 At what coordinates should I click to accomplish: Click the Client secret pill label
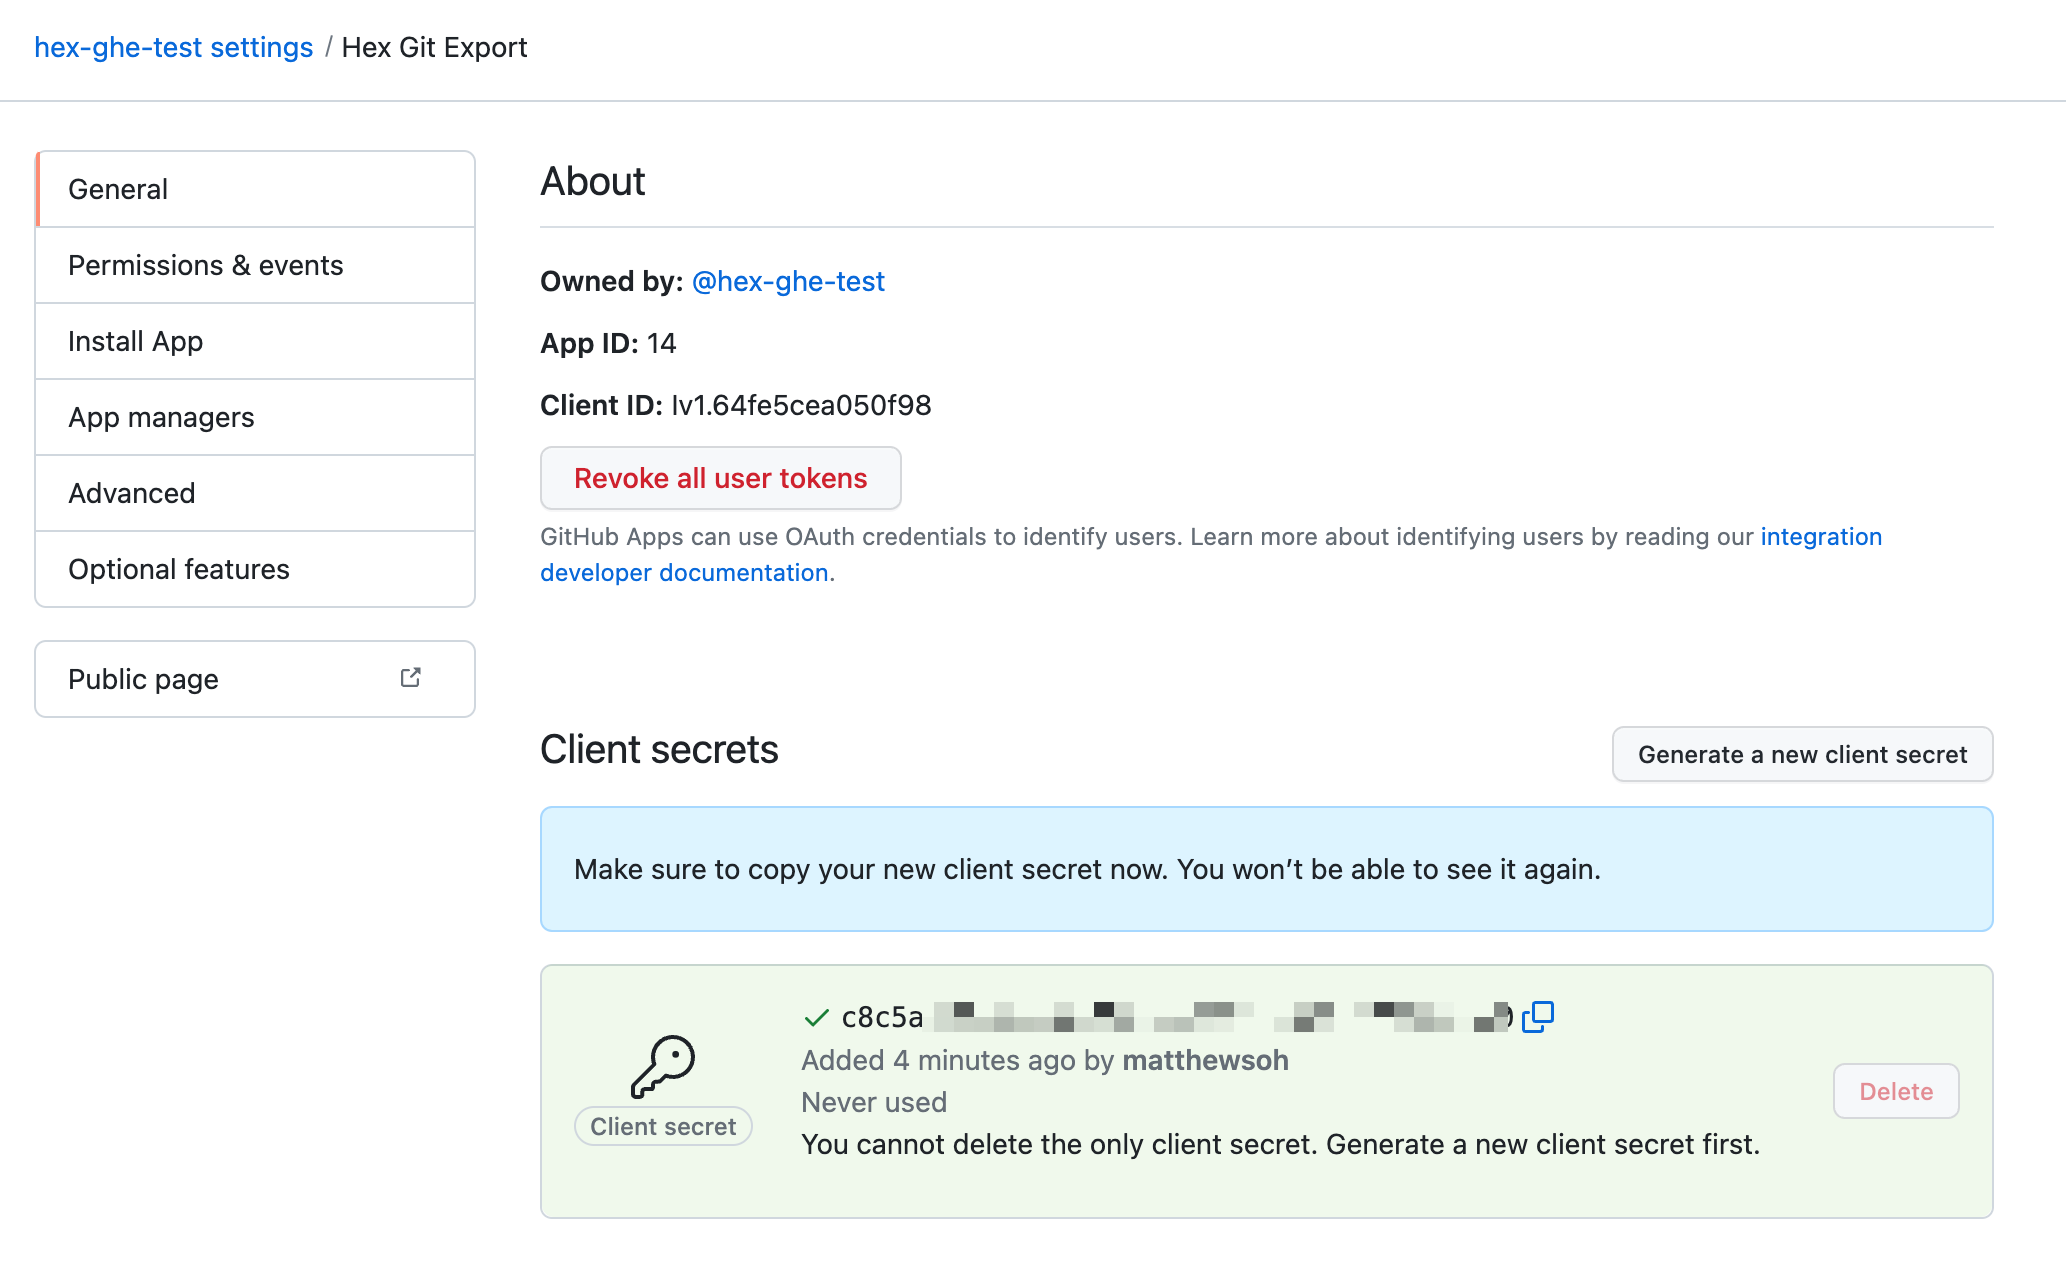pyautogui.click(x=663, y=1126)
